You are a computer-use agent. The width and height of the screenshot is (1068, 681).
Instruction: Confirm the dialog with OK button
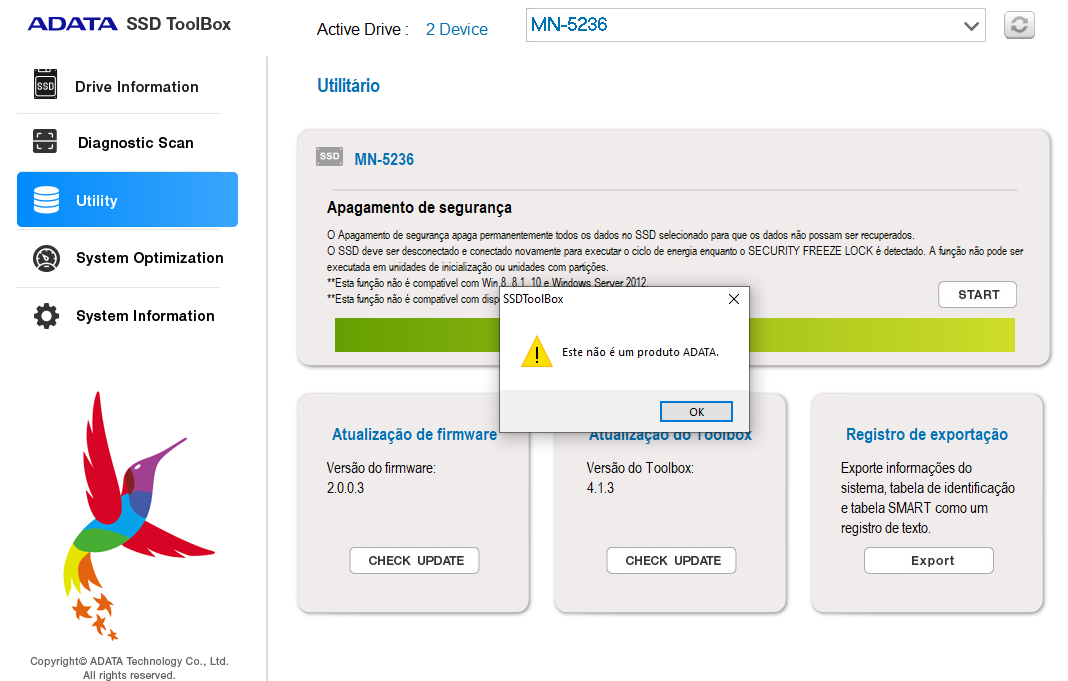pyautogui.click(x=696, y=411)
